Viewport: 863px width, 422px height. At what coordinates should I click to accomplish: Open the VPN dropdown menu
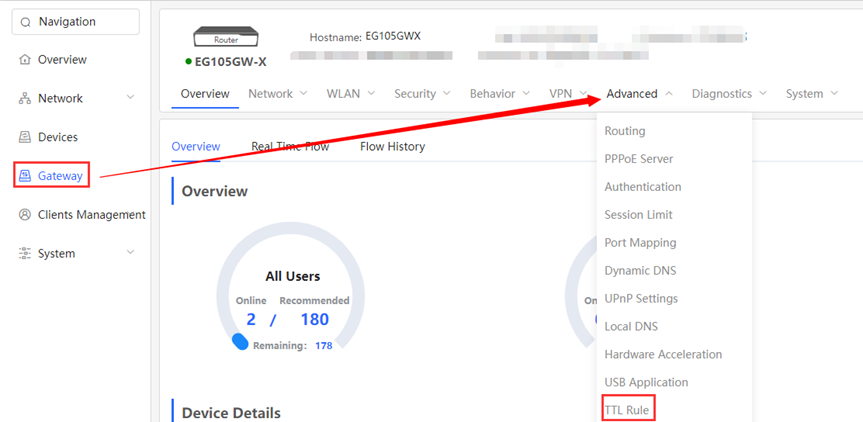(x=566, y=94)
